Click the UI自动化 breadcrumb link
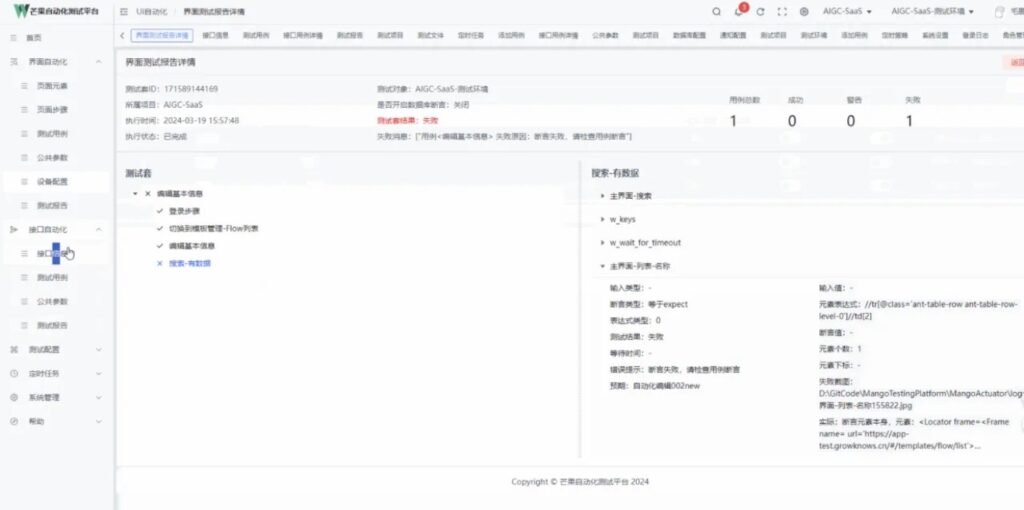The image size is (1024, 510). pyautogui.click(x=152, y=12)
